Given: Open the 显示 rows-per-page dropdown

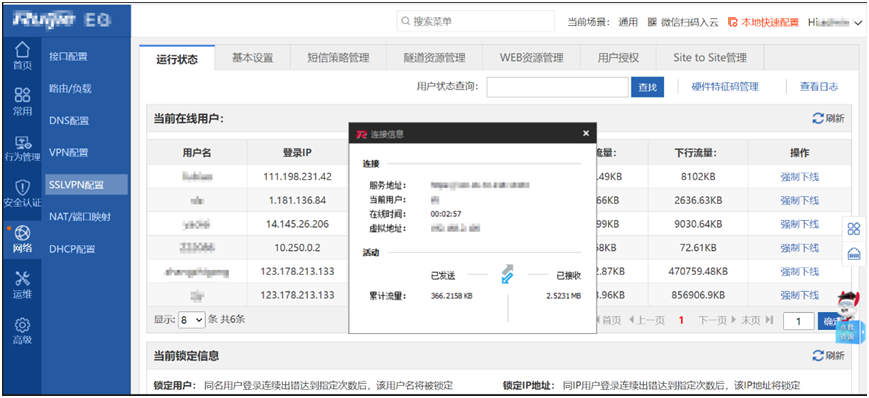Looking at the screenshot, I should [192, 320].
